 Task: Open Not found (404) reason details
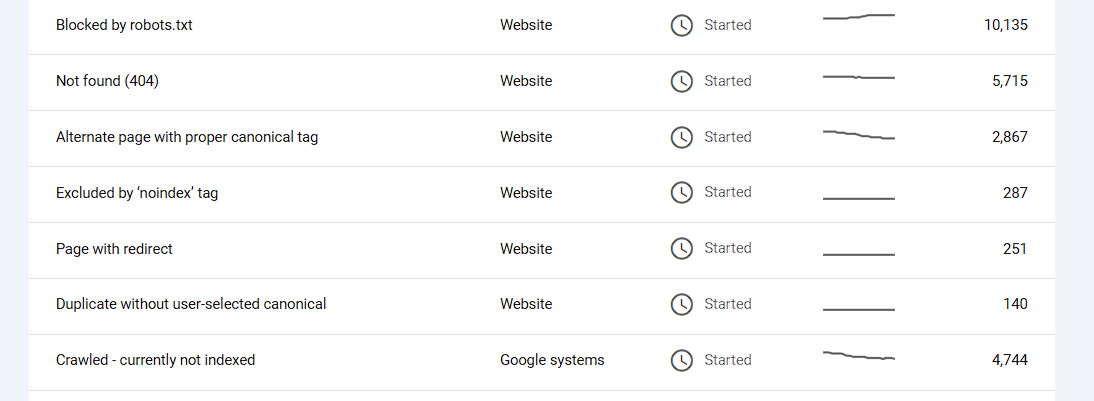pyautogui.click(x=107, y=81)
